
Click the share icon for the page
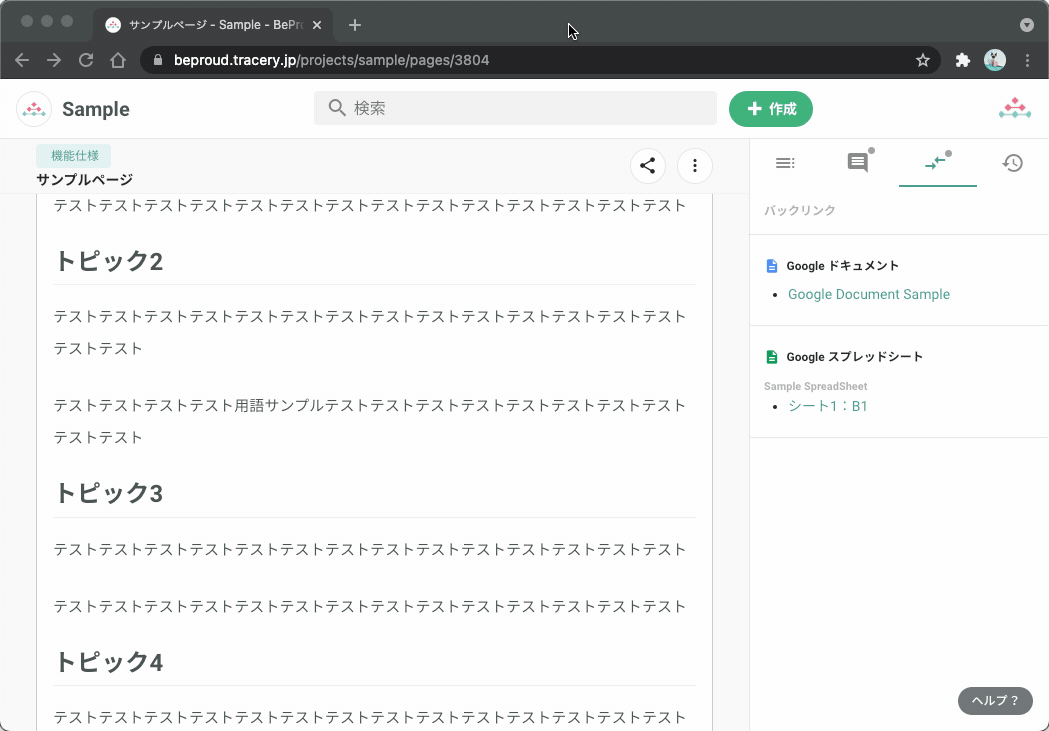(x=647, y=166)
